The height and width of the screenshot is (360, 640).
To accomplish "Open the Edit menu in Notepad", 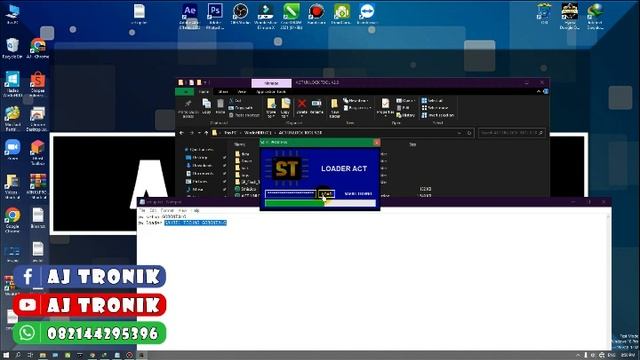I will coord(153,211).
